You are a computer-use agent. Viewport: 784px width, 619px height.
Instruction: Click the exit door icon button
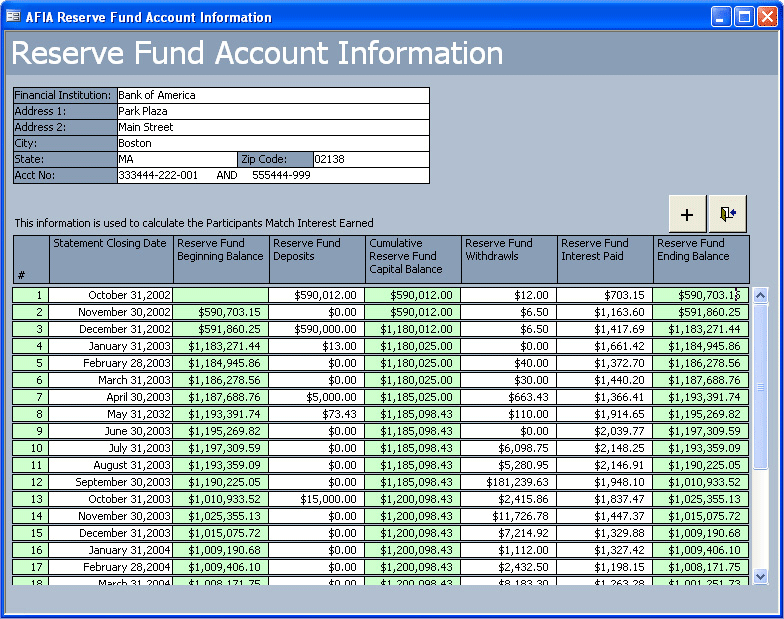click(727, 214)
